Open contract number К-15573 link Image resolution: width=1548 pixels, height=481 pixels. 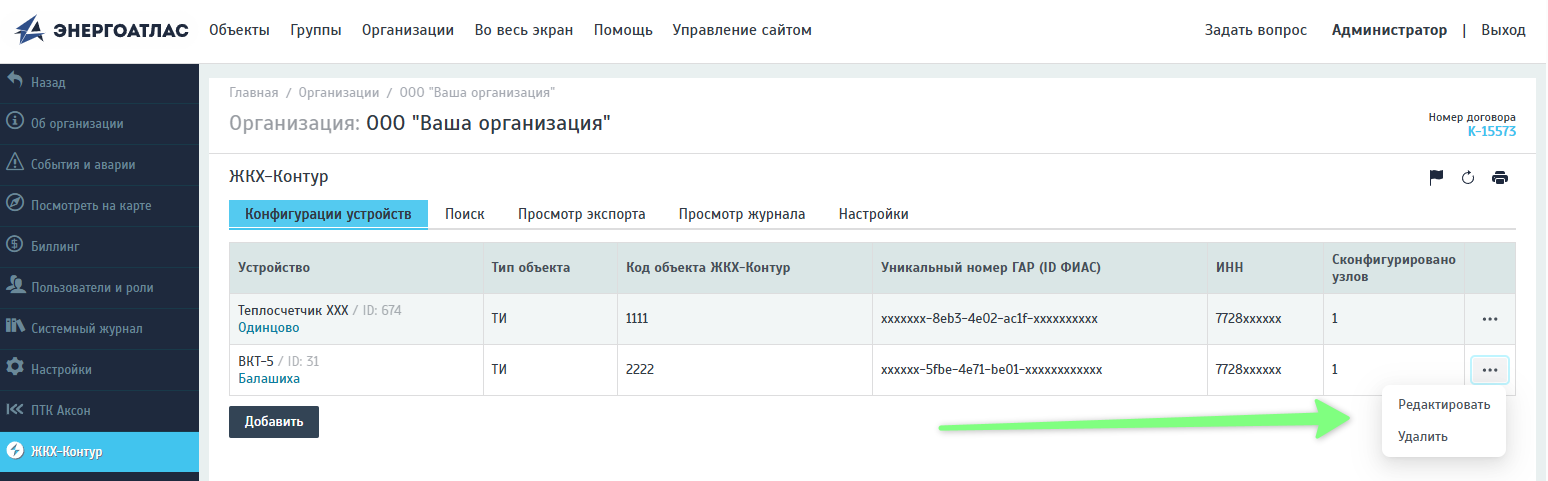(1492, 131)
